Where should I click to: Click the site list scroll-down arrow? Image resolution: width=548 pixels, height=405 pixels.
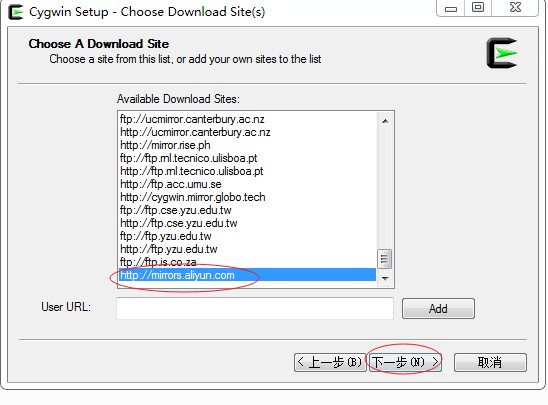pos(385,279)
